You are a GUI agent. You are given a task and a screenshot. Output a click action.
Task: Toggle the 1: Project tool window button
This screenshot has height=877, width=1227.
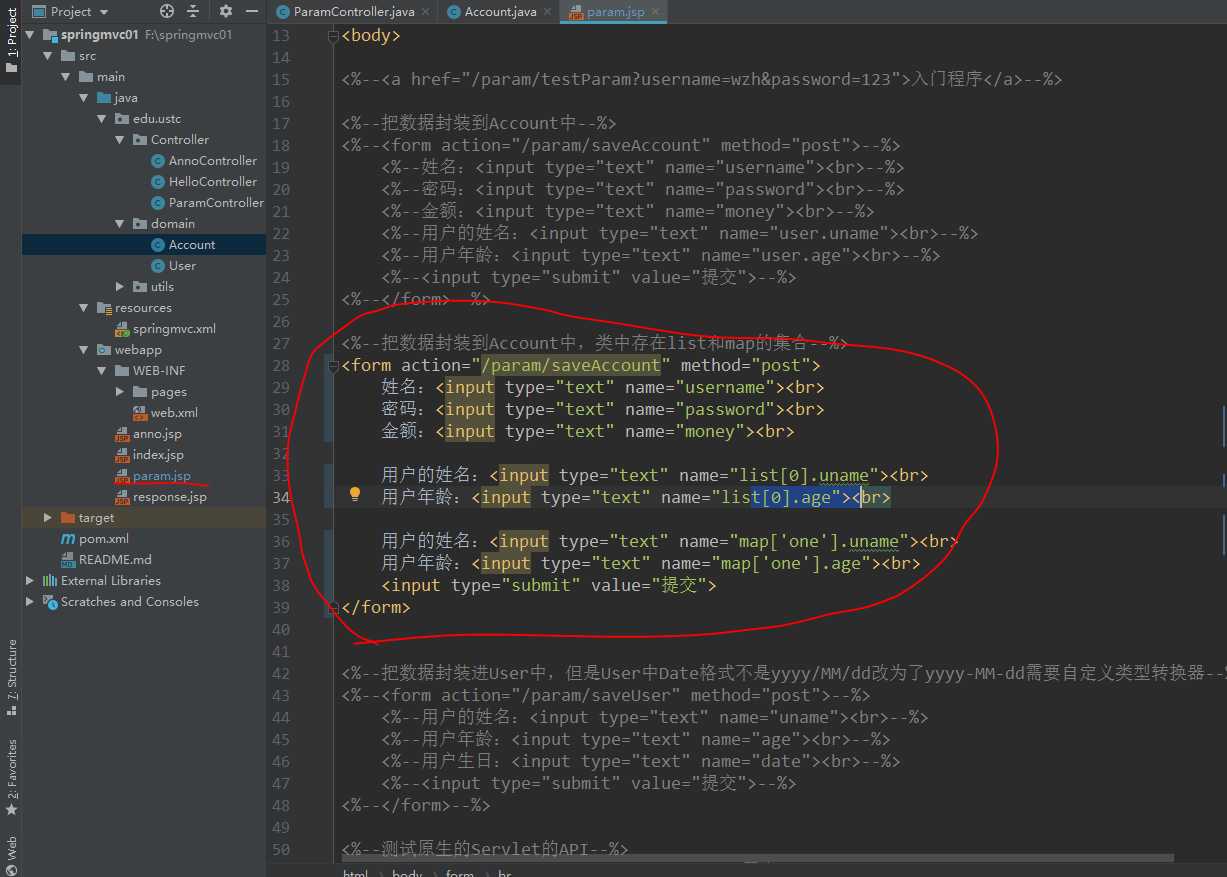point(11,42)
